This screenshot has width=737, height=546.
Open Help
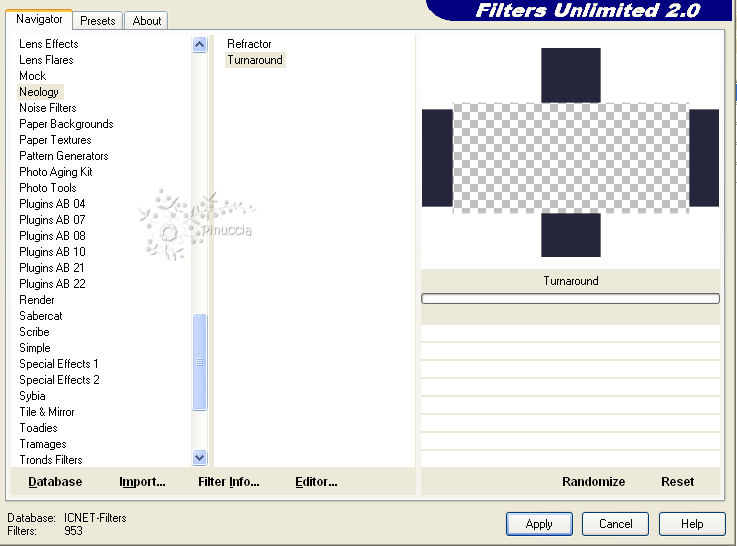point(692,523)
